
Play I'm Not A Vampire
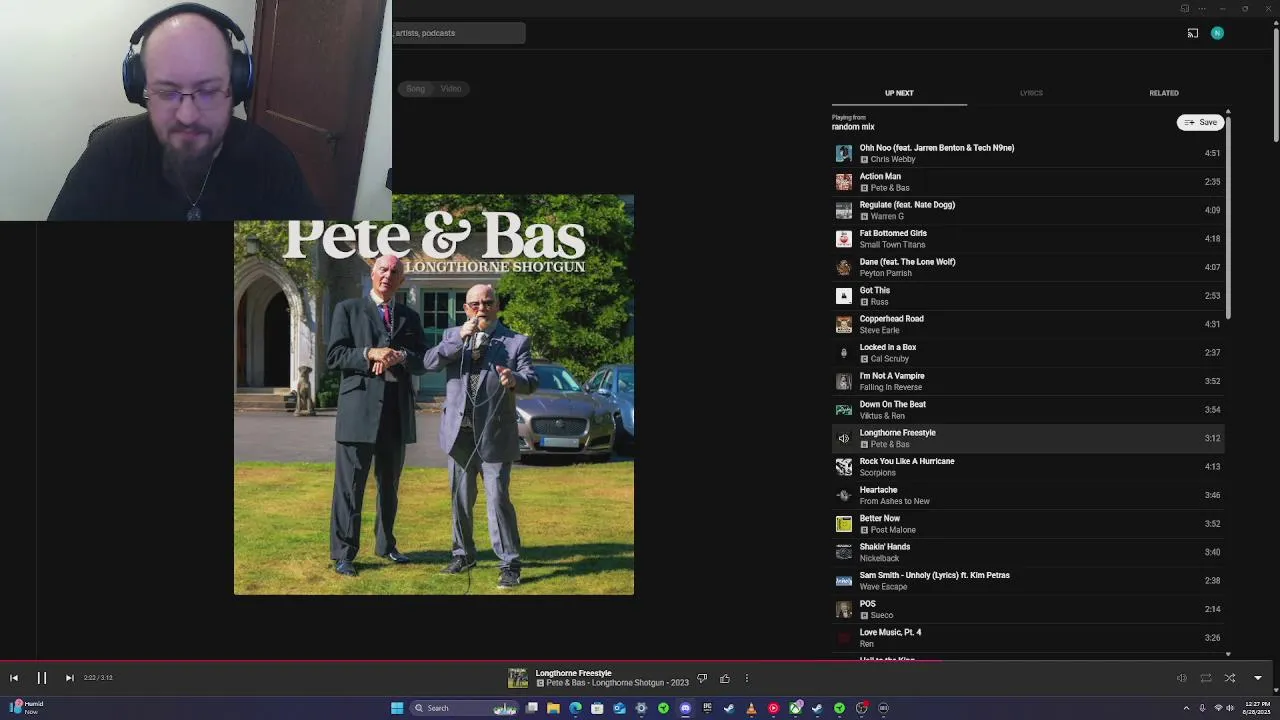(x=1028, y=381)
